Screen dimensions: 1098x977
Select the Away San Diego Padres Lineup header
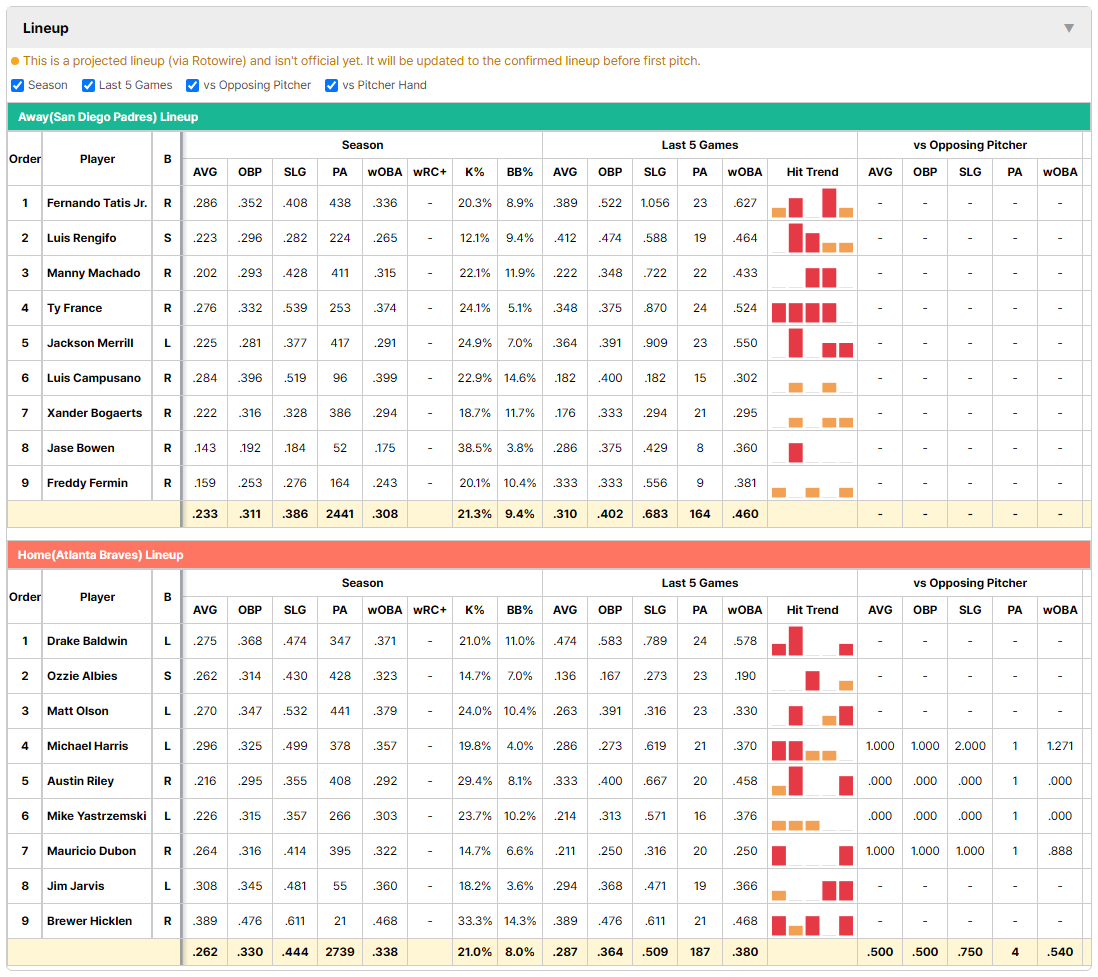tap(549, 117)
